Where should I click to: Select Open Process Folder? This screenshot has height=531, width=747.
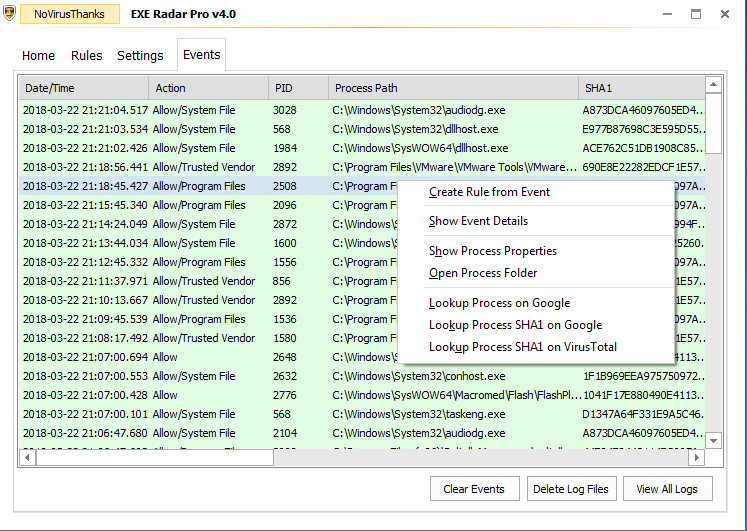[483, 273]
